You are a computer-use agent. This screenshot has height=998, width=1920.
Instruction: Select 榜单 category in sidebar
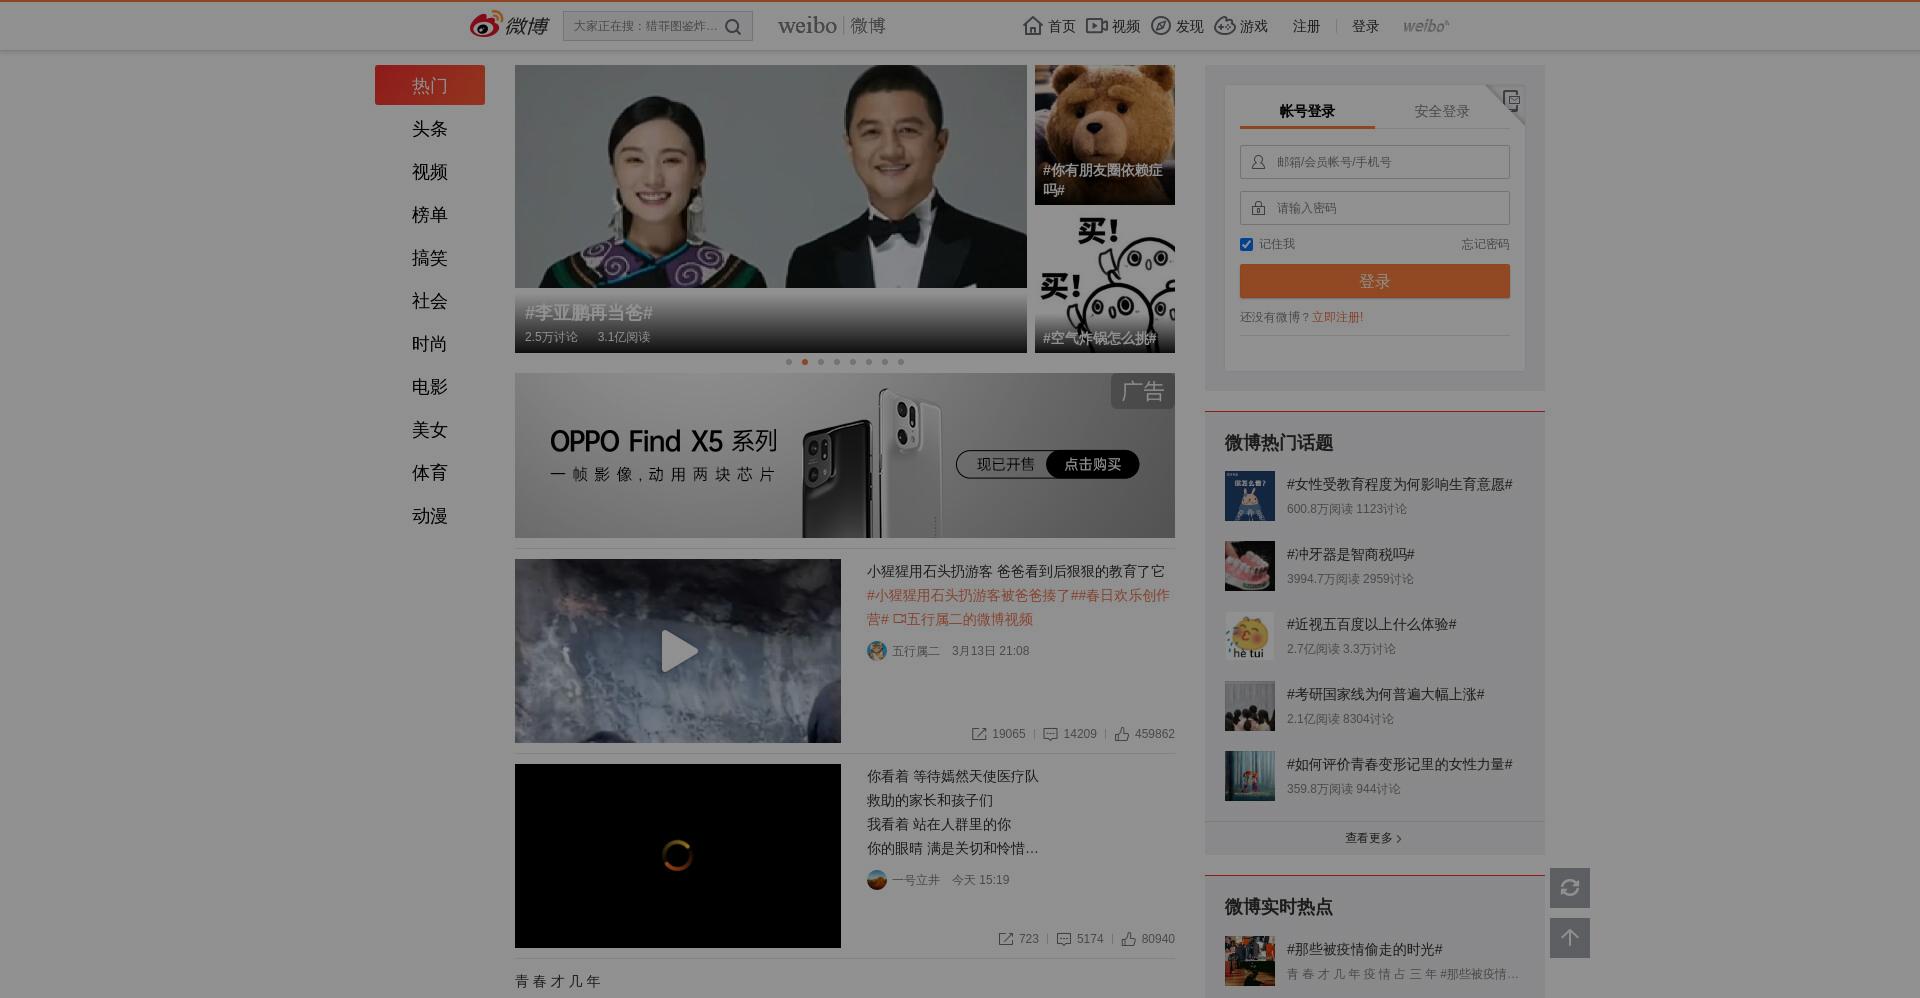click(x=430, y=215)
